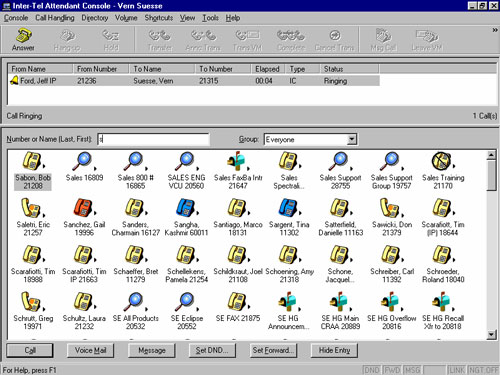Select Schoening, Amy 21318 phone icon
The width and height of the screenshot is (500, 375).
[288, 254]
